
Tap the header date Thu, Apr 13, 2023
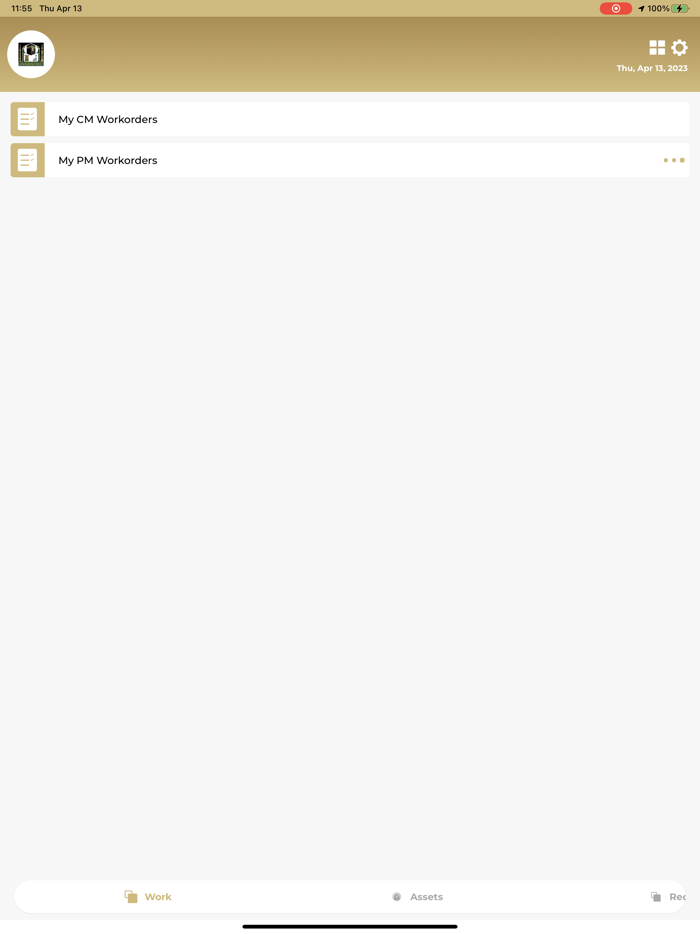(x=652, y=68)
